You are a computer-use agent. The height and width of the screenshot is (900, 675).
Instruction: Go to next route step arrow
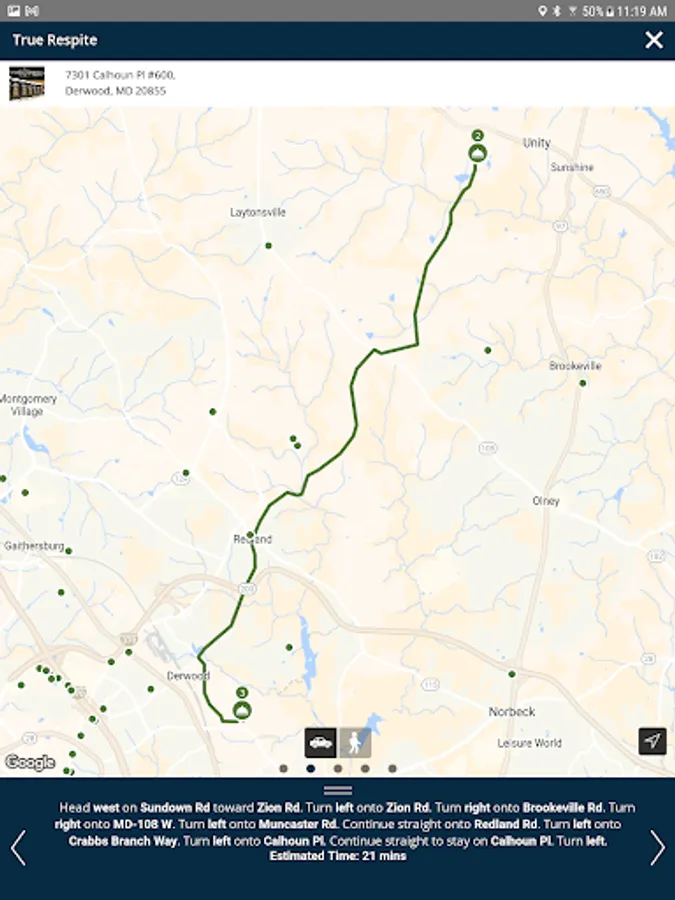pos(658,848)
